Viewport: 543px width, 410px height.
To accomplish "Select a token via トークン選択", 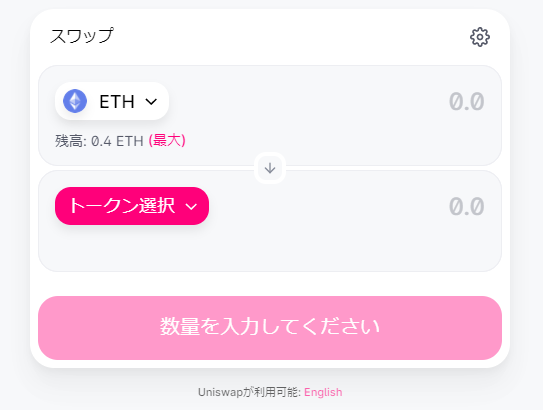I will coord(132,206).
